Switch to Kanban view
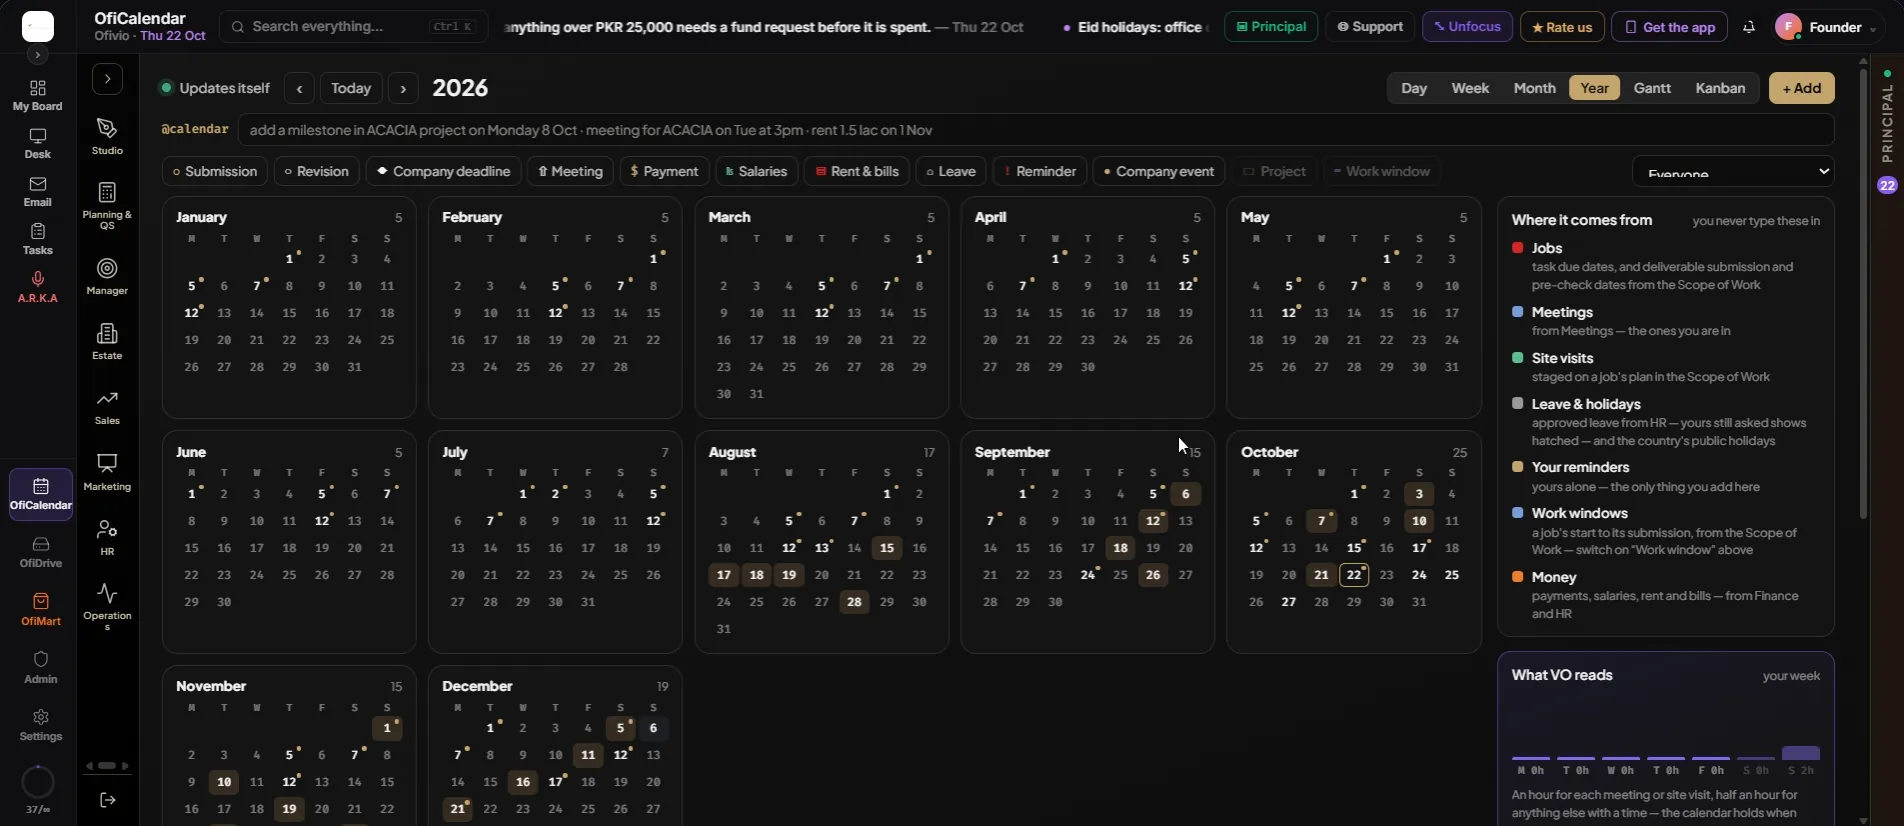 1720,88
